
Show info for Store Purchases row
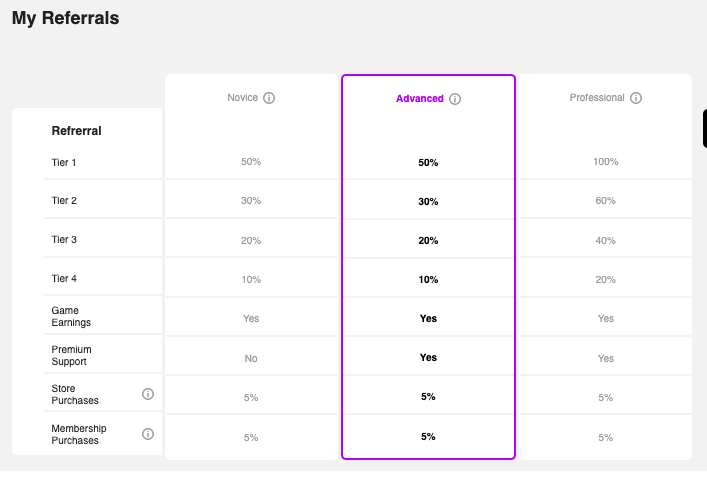tap(148, 394)
